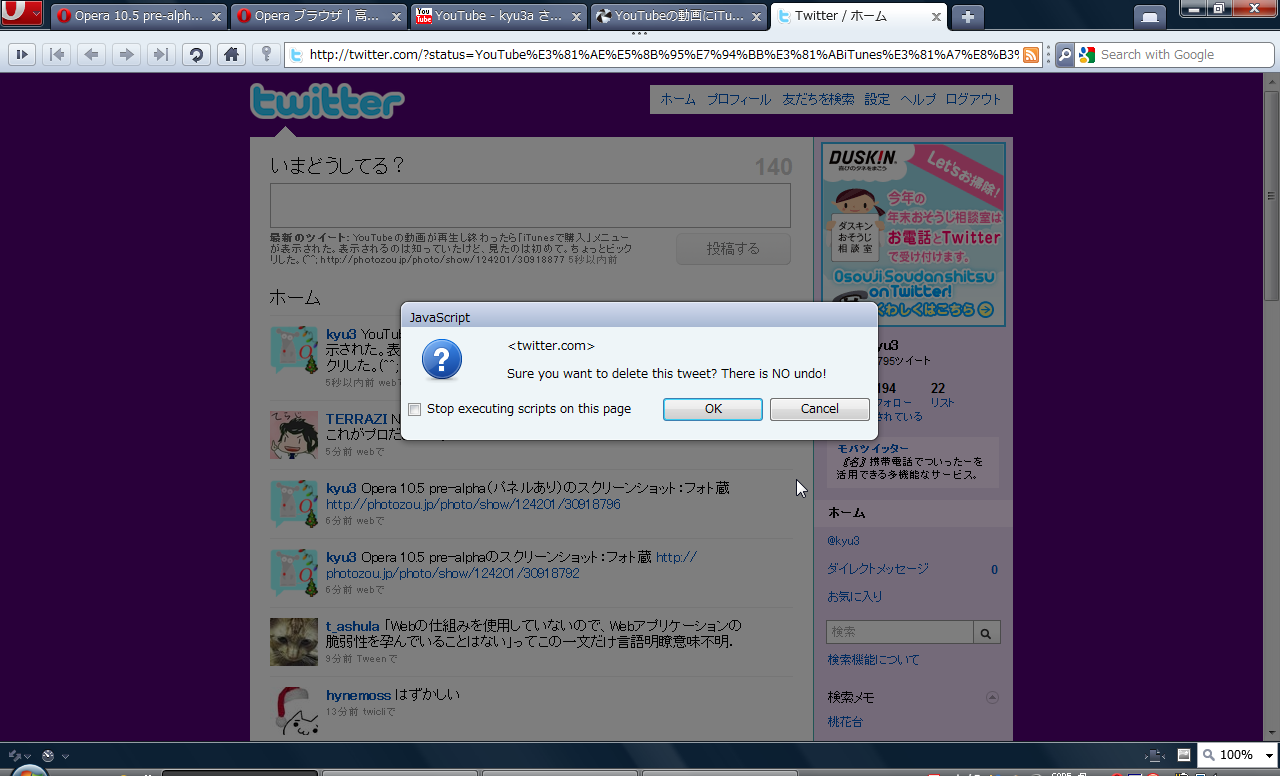Click ログアウト to sign out
This screenshot has width=1280, height=776.
[973, 99]
